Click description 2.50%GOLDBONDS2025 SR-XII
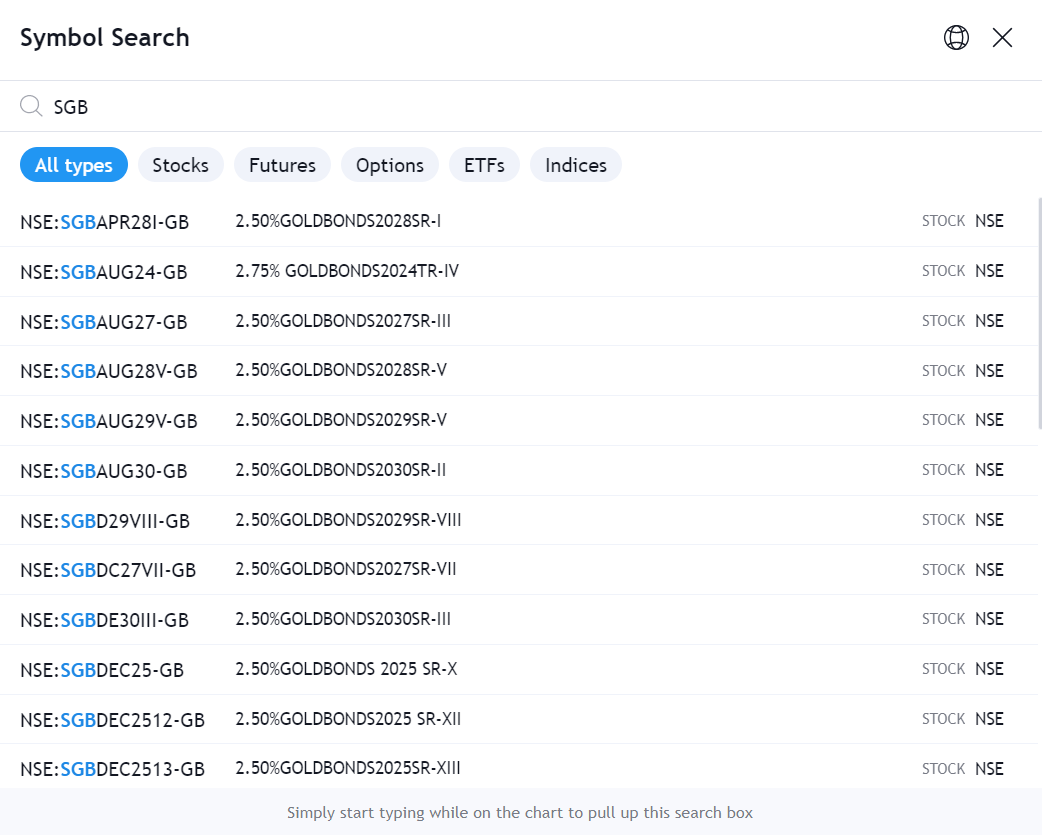1042x835 pixels. pos(348,718)
